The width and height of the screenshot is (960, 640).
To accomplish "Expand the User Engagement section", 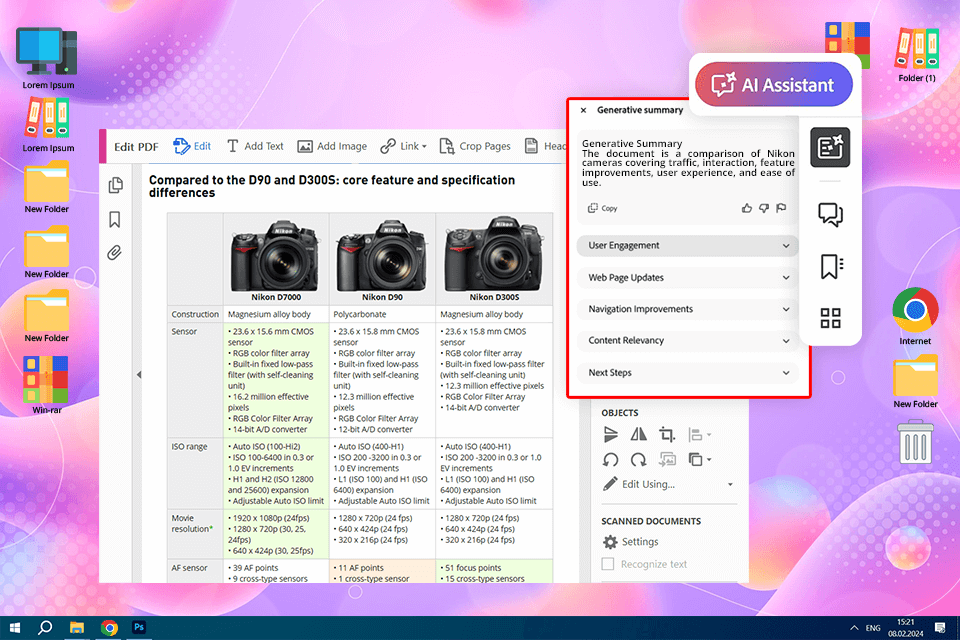I will coord(688,246).
